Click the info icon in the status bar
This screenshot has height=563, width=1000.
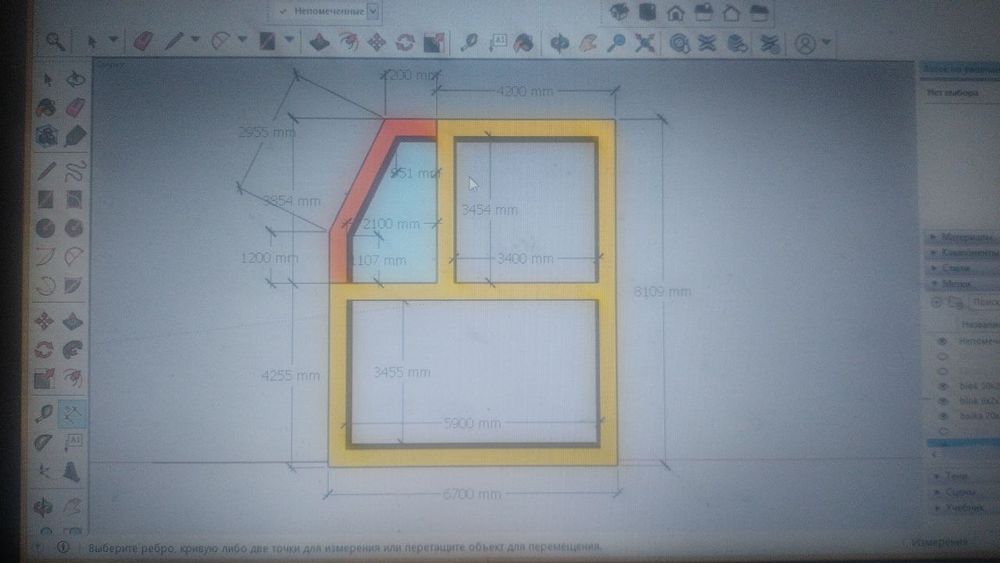(62, 546)
